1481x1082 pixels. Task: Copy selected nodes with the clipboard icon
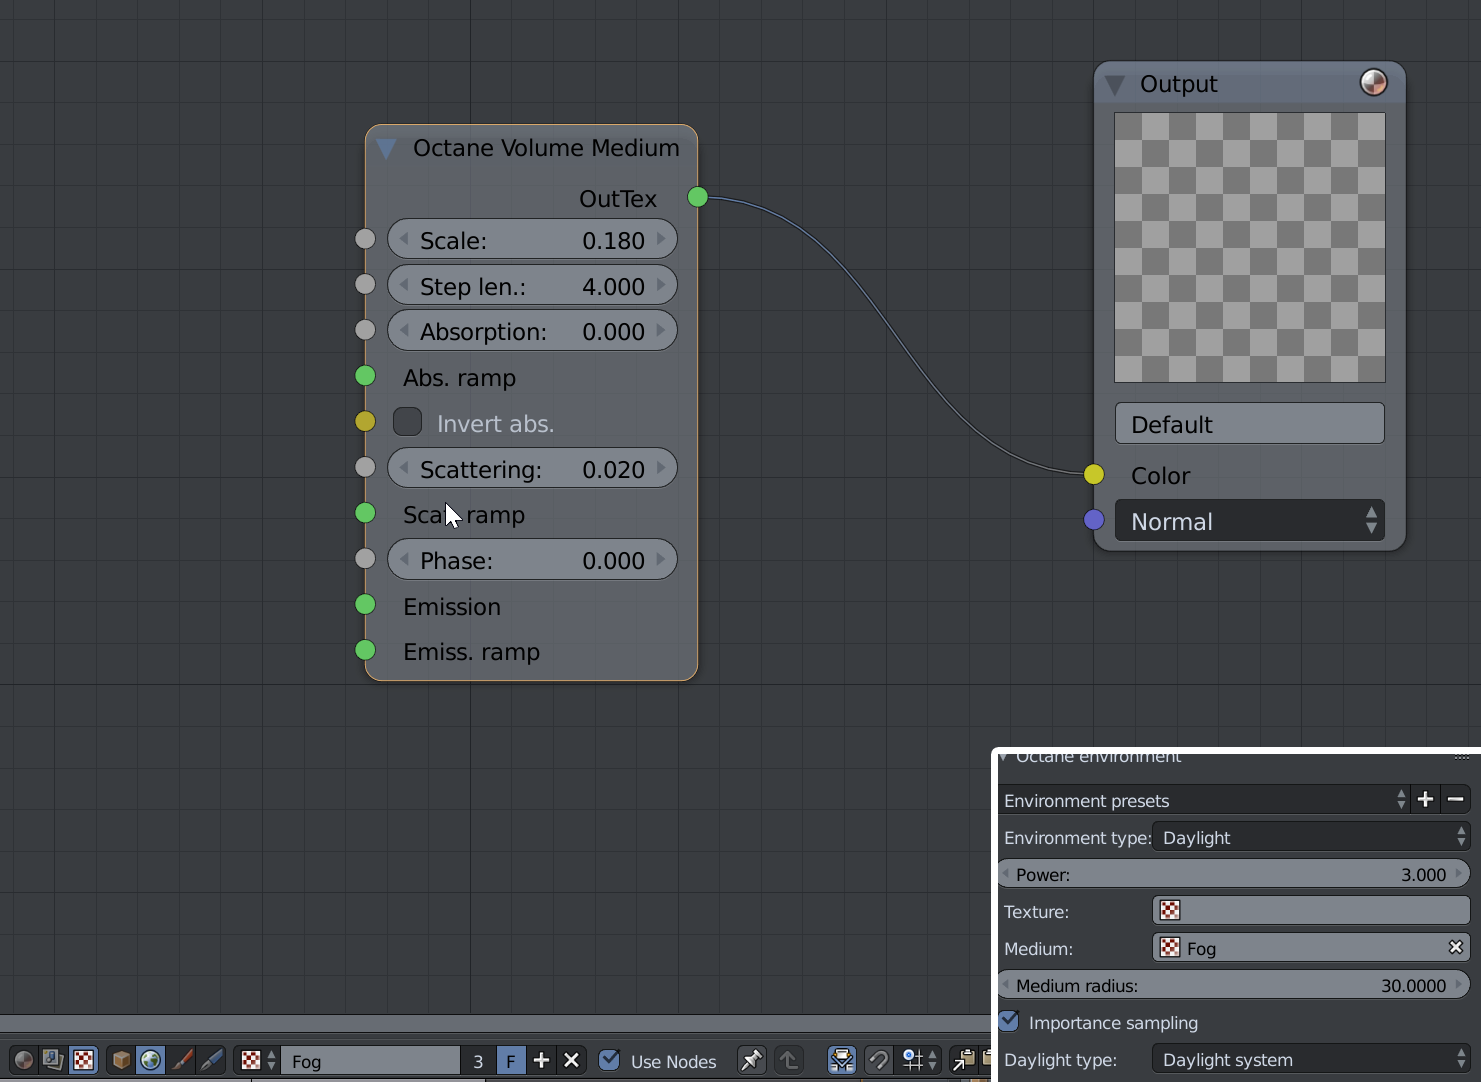coord(964,1060)
